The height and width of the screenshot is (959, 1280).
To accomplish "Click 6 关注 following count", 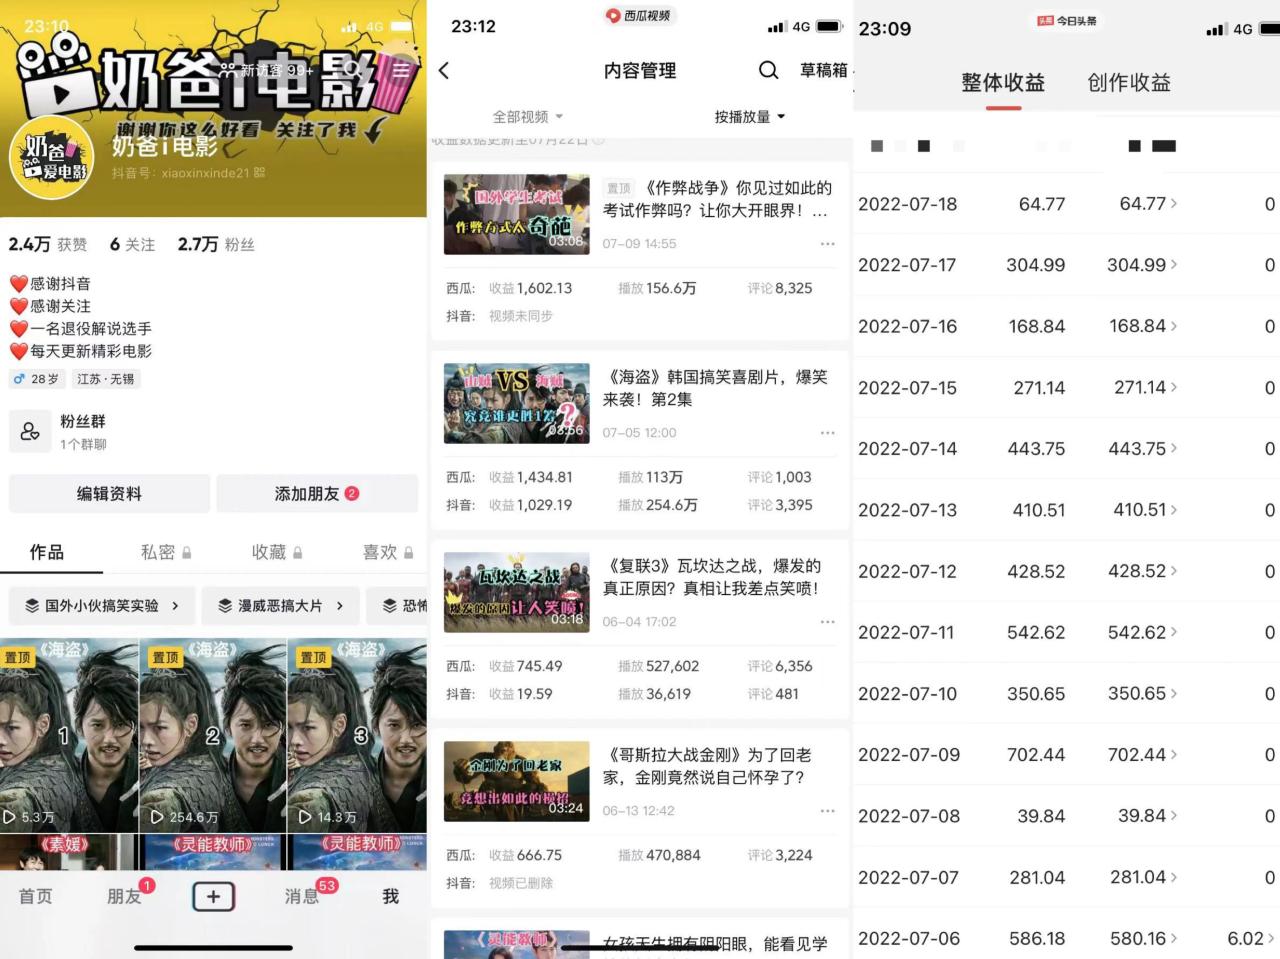I will [132, 244].
